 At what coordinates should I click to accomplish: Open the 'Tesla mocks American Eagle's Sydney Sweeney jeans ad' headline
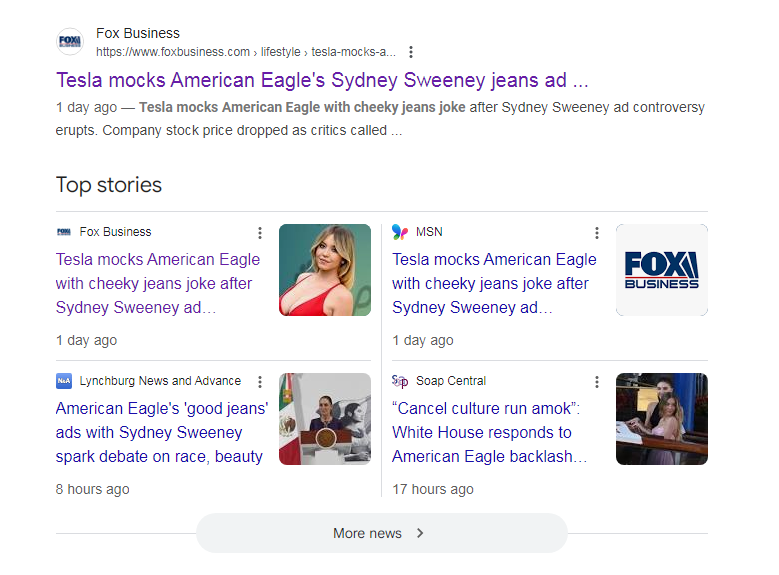(322, 80)
